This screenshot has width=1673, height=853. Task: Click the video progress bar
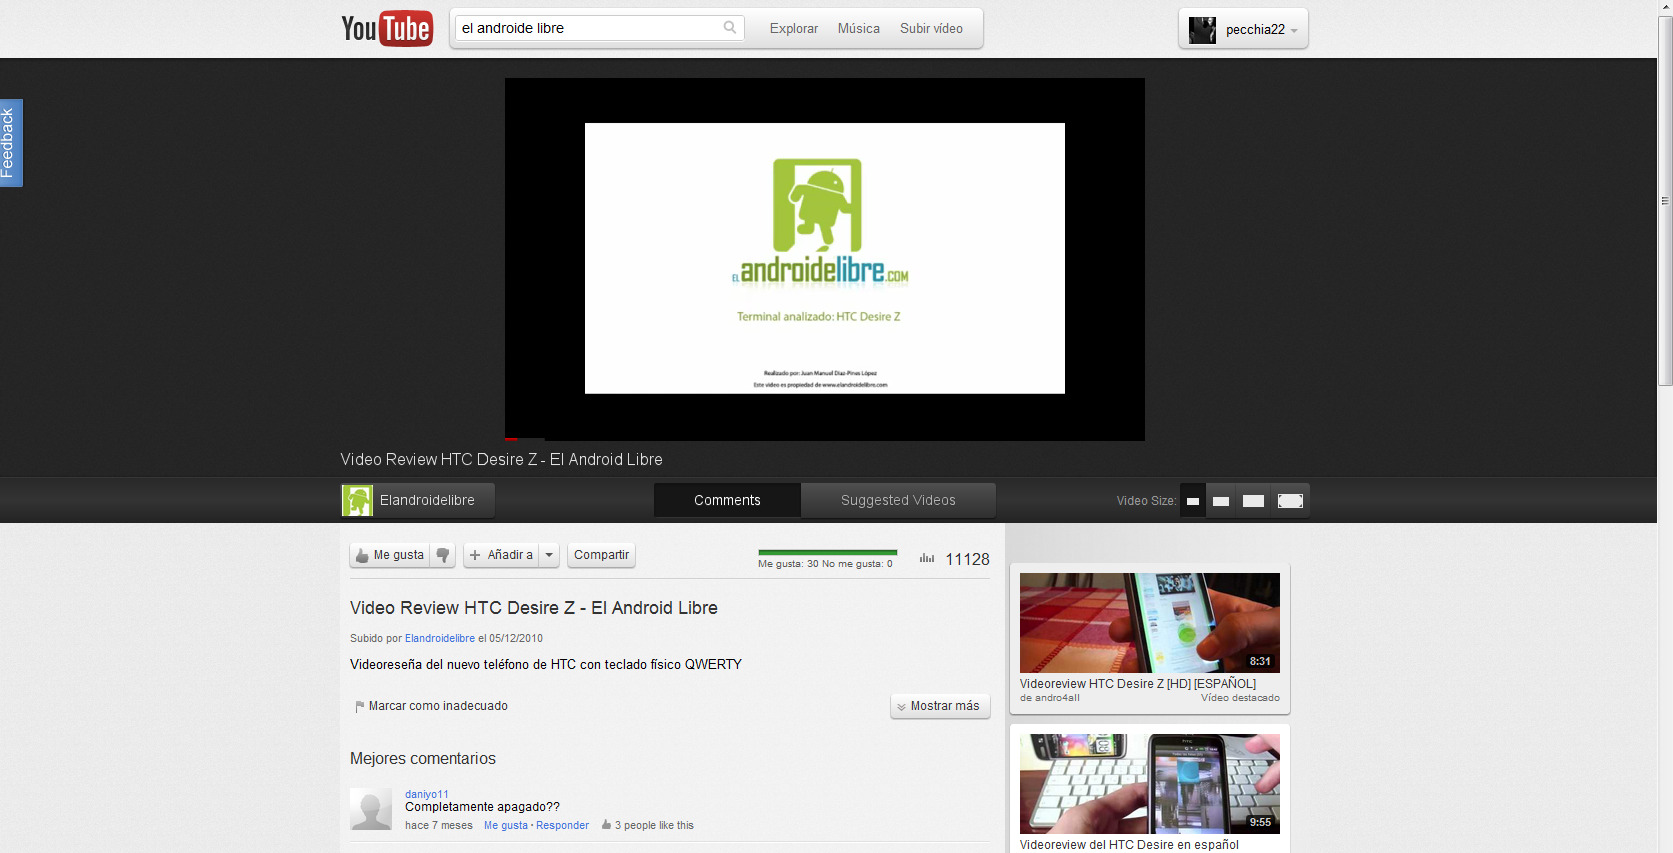point(824,438)
